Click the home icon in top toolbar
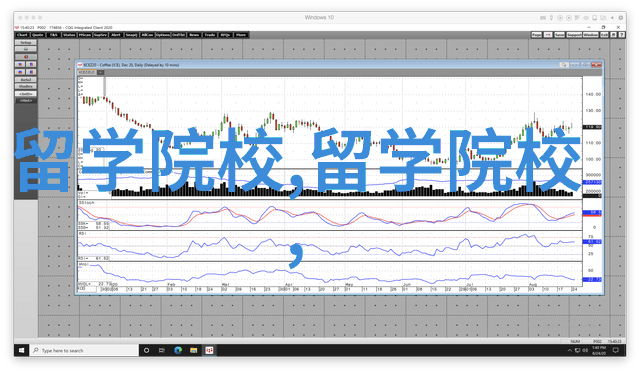Image resolution: width=640 pixels, height=373 pixels. pyautogui.click(x=613, y=35)
